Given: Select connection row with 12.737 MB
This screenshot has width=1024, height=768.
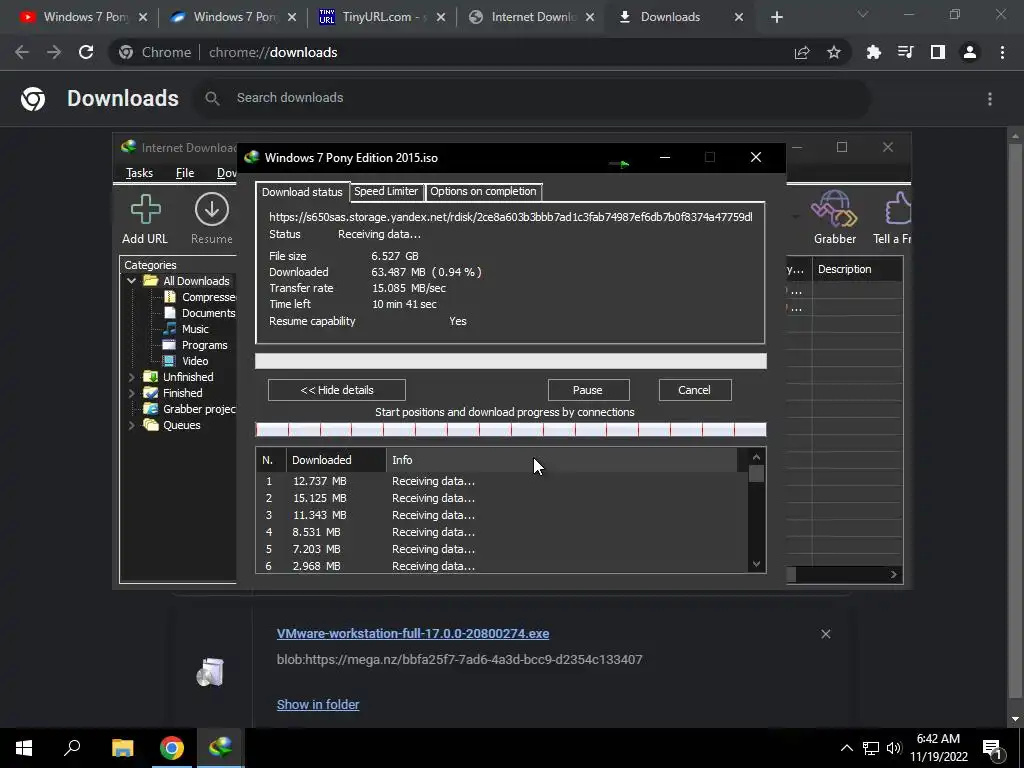Looking at the screenshot, I should (x=502, y=481).
